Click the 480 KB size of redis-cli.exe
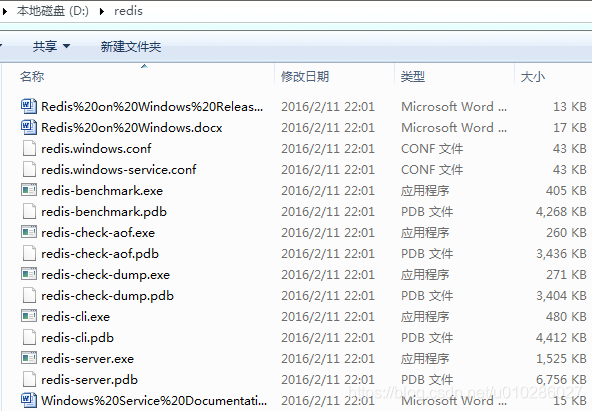This screenshot has width=592, height=411. pos(566,317)
